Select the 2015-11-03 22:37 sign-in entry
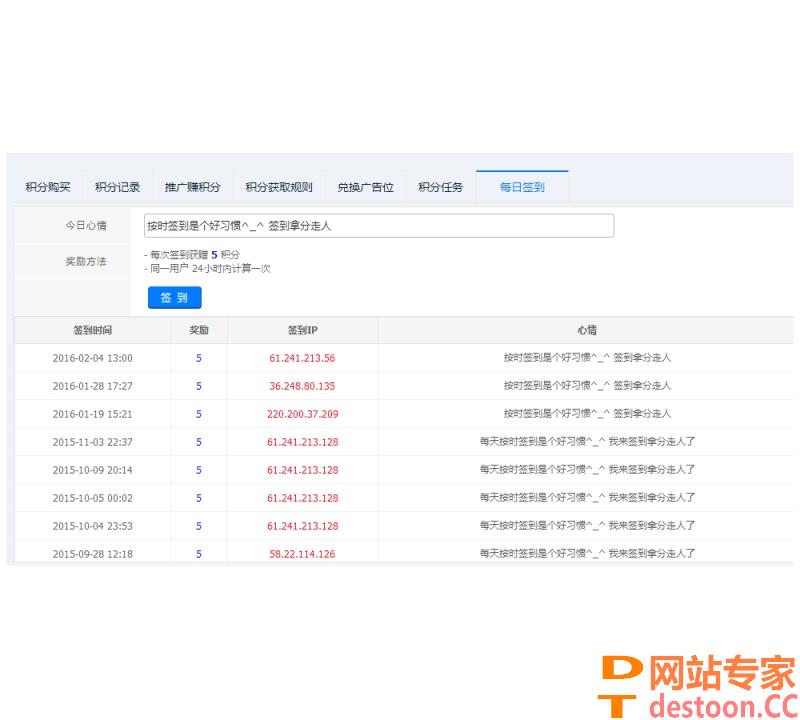Screen dimensions: 800x720 [x=92, y=442]
